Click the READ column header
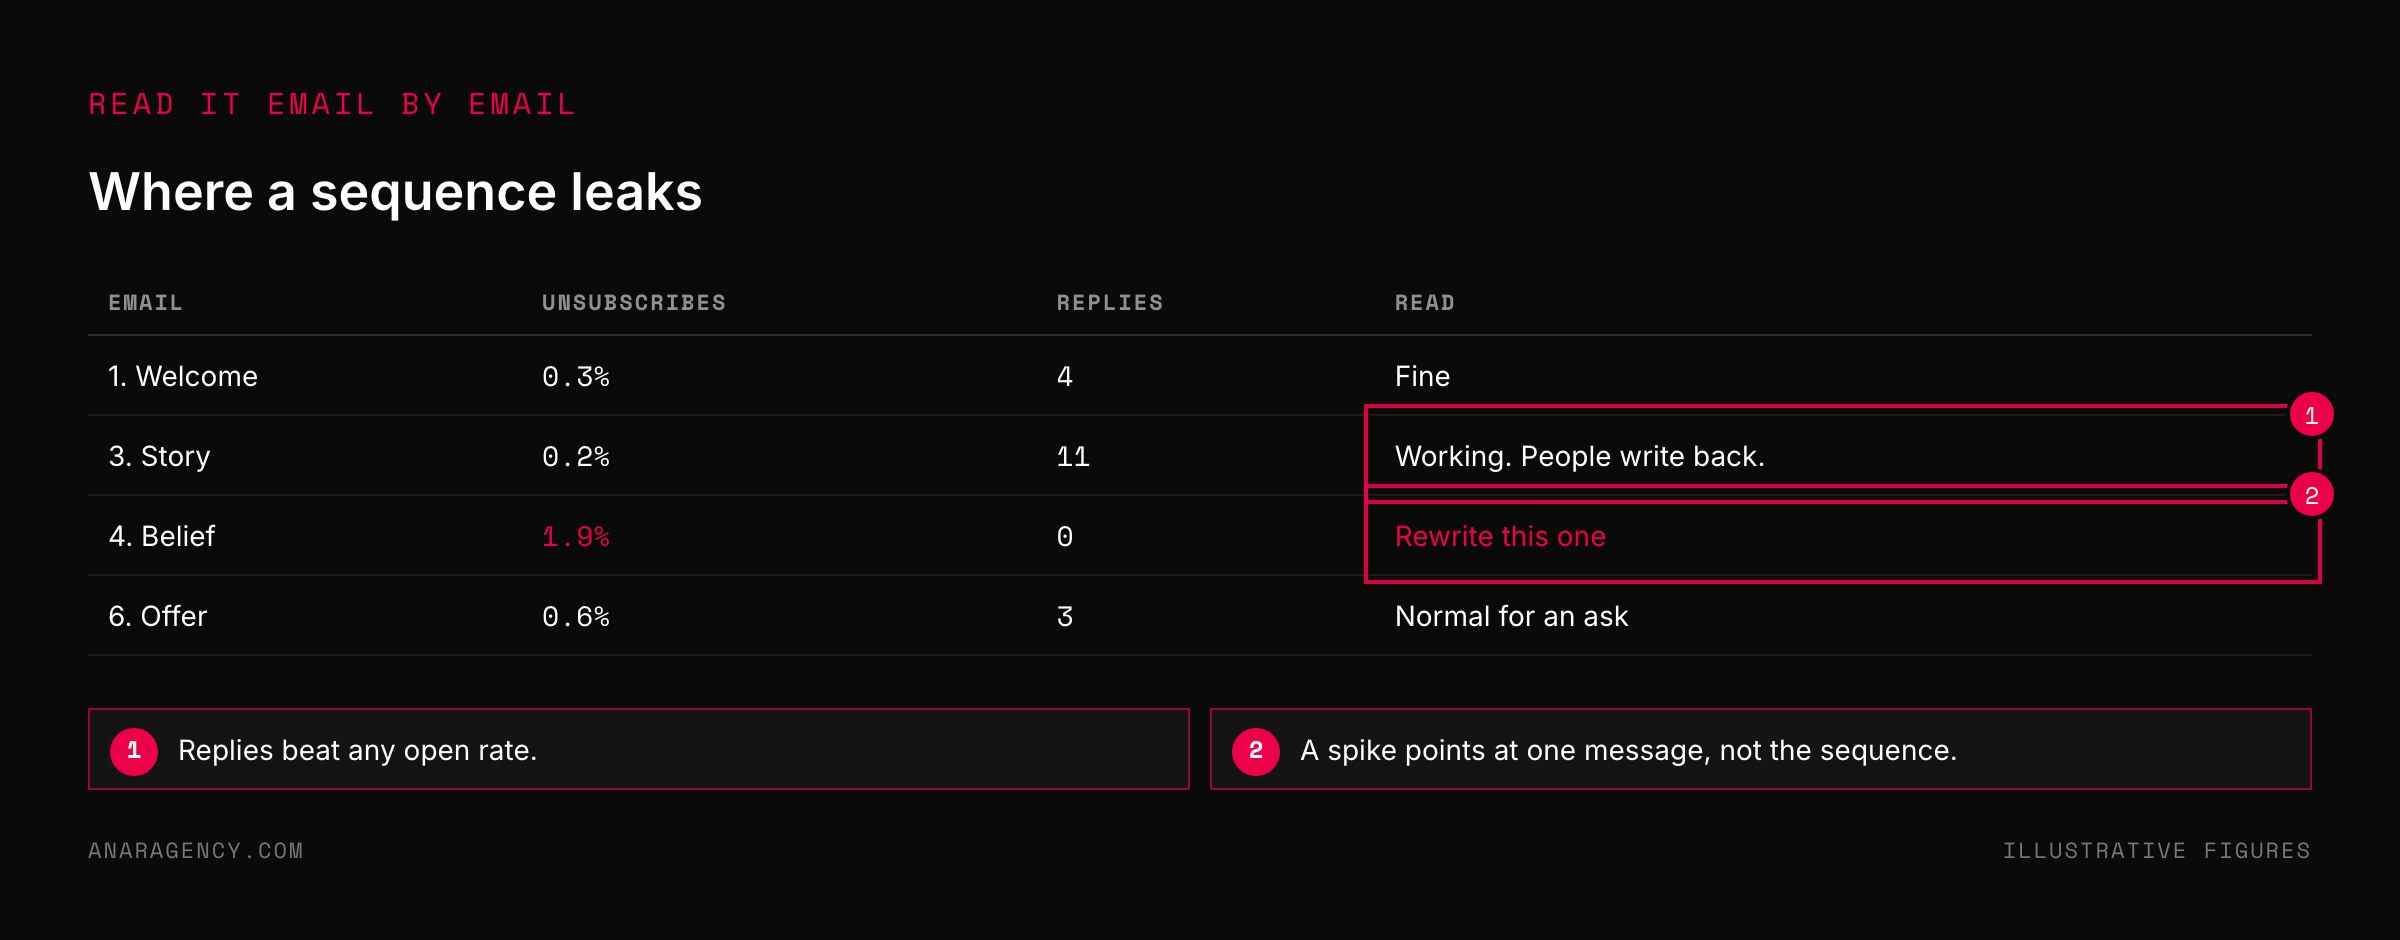The image size is (2400, 940). coord(1424,303)
